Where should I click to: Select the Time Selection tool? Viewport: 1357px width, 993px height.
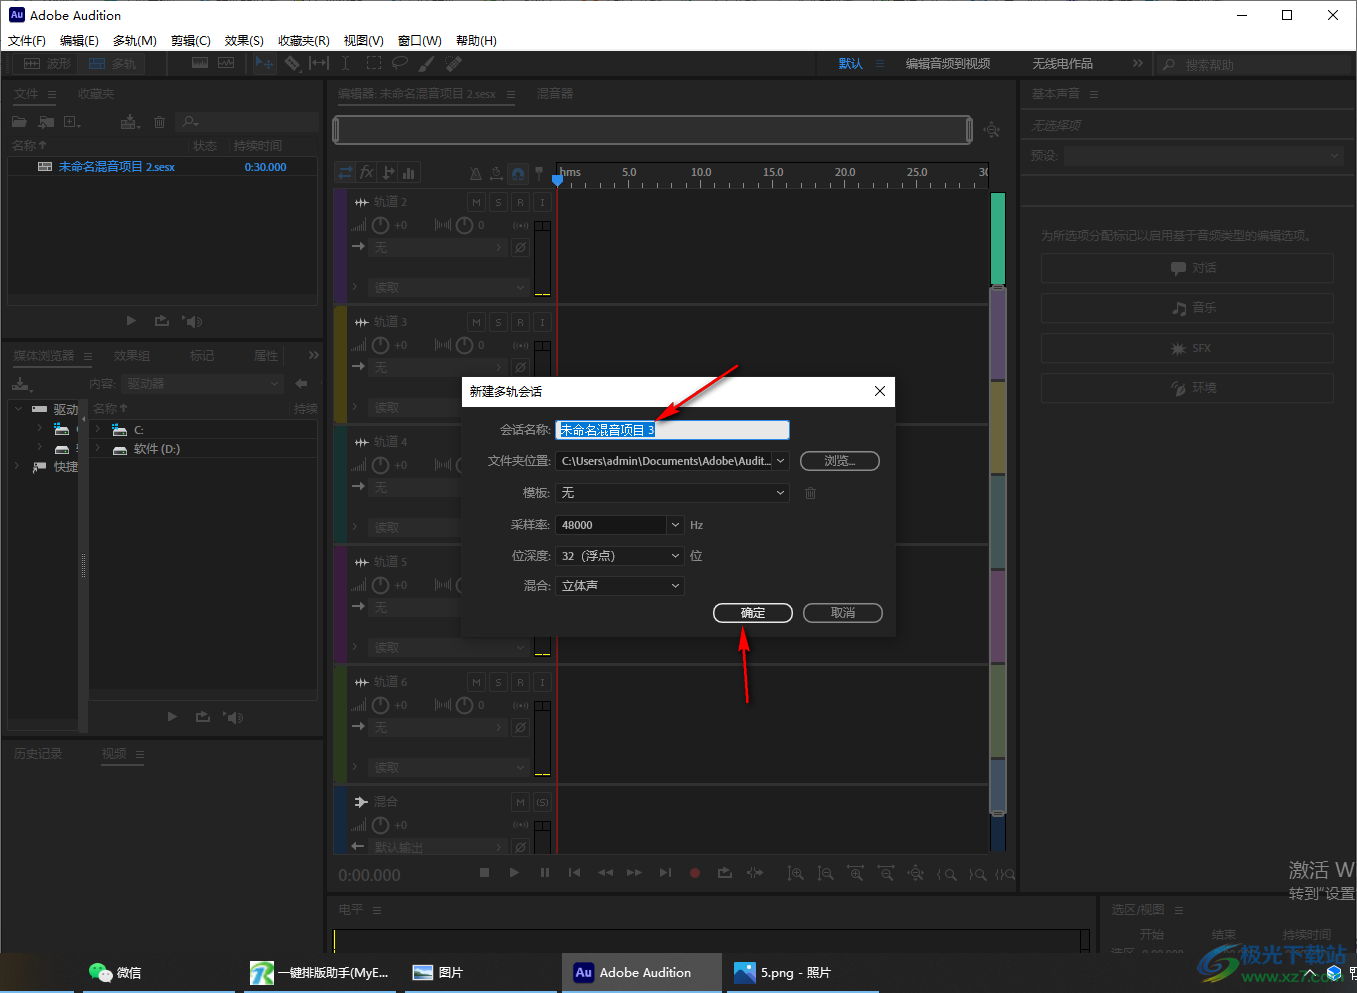[345, 63]
